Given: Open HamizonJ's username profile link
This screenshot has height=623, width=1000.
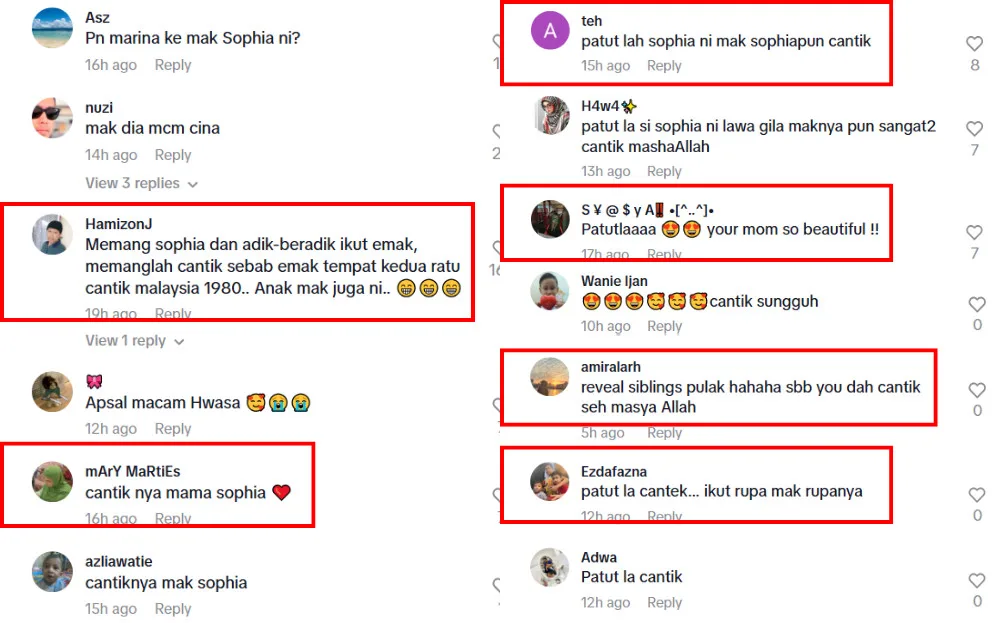Looking at the screenshot, I should [119, 224].
